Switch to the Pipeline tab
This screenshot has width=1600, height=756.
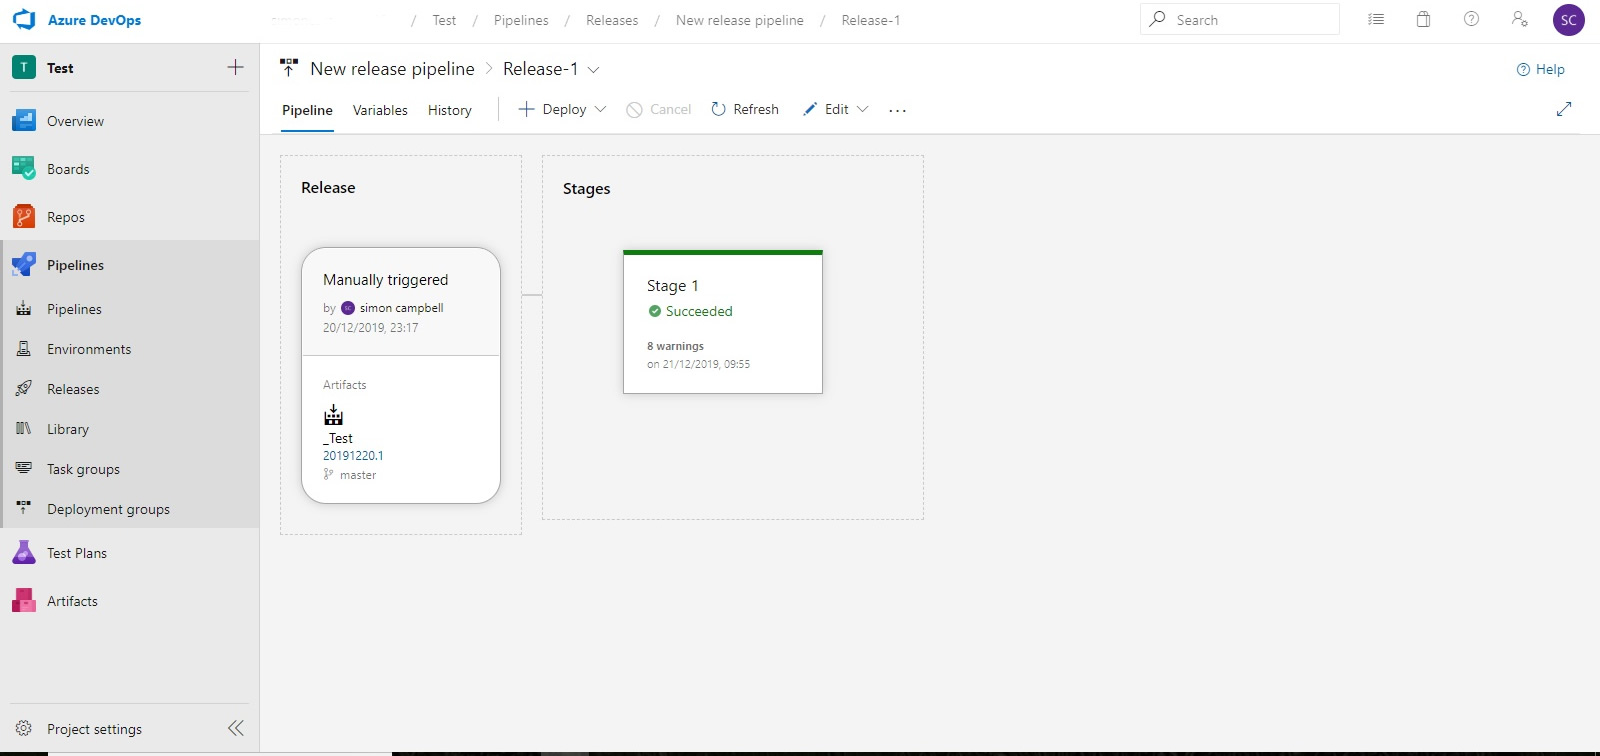tap(307, 110)
